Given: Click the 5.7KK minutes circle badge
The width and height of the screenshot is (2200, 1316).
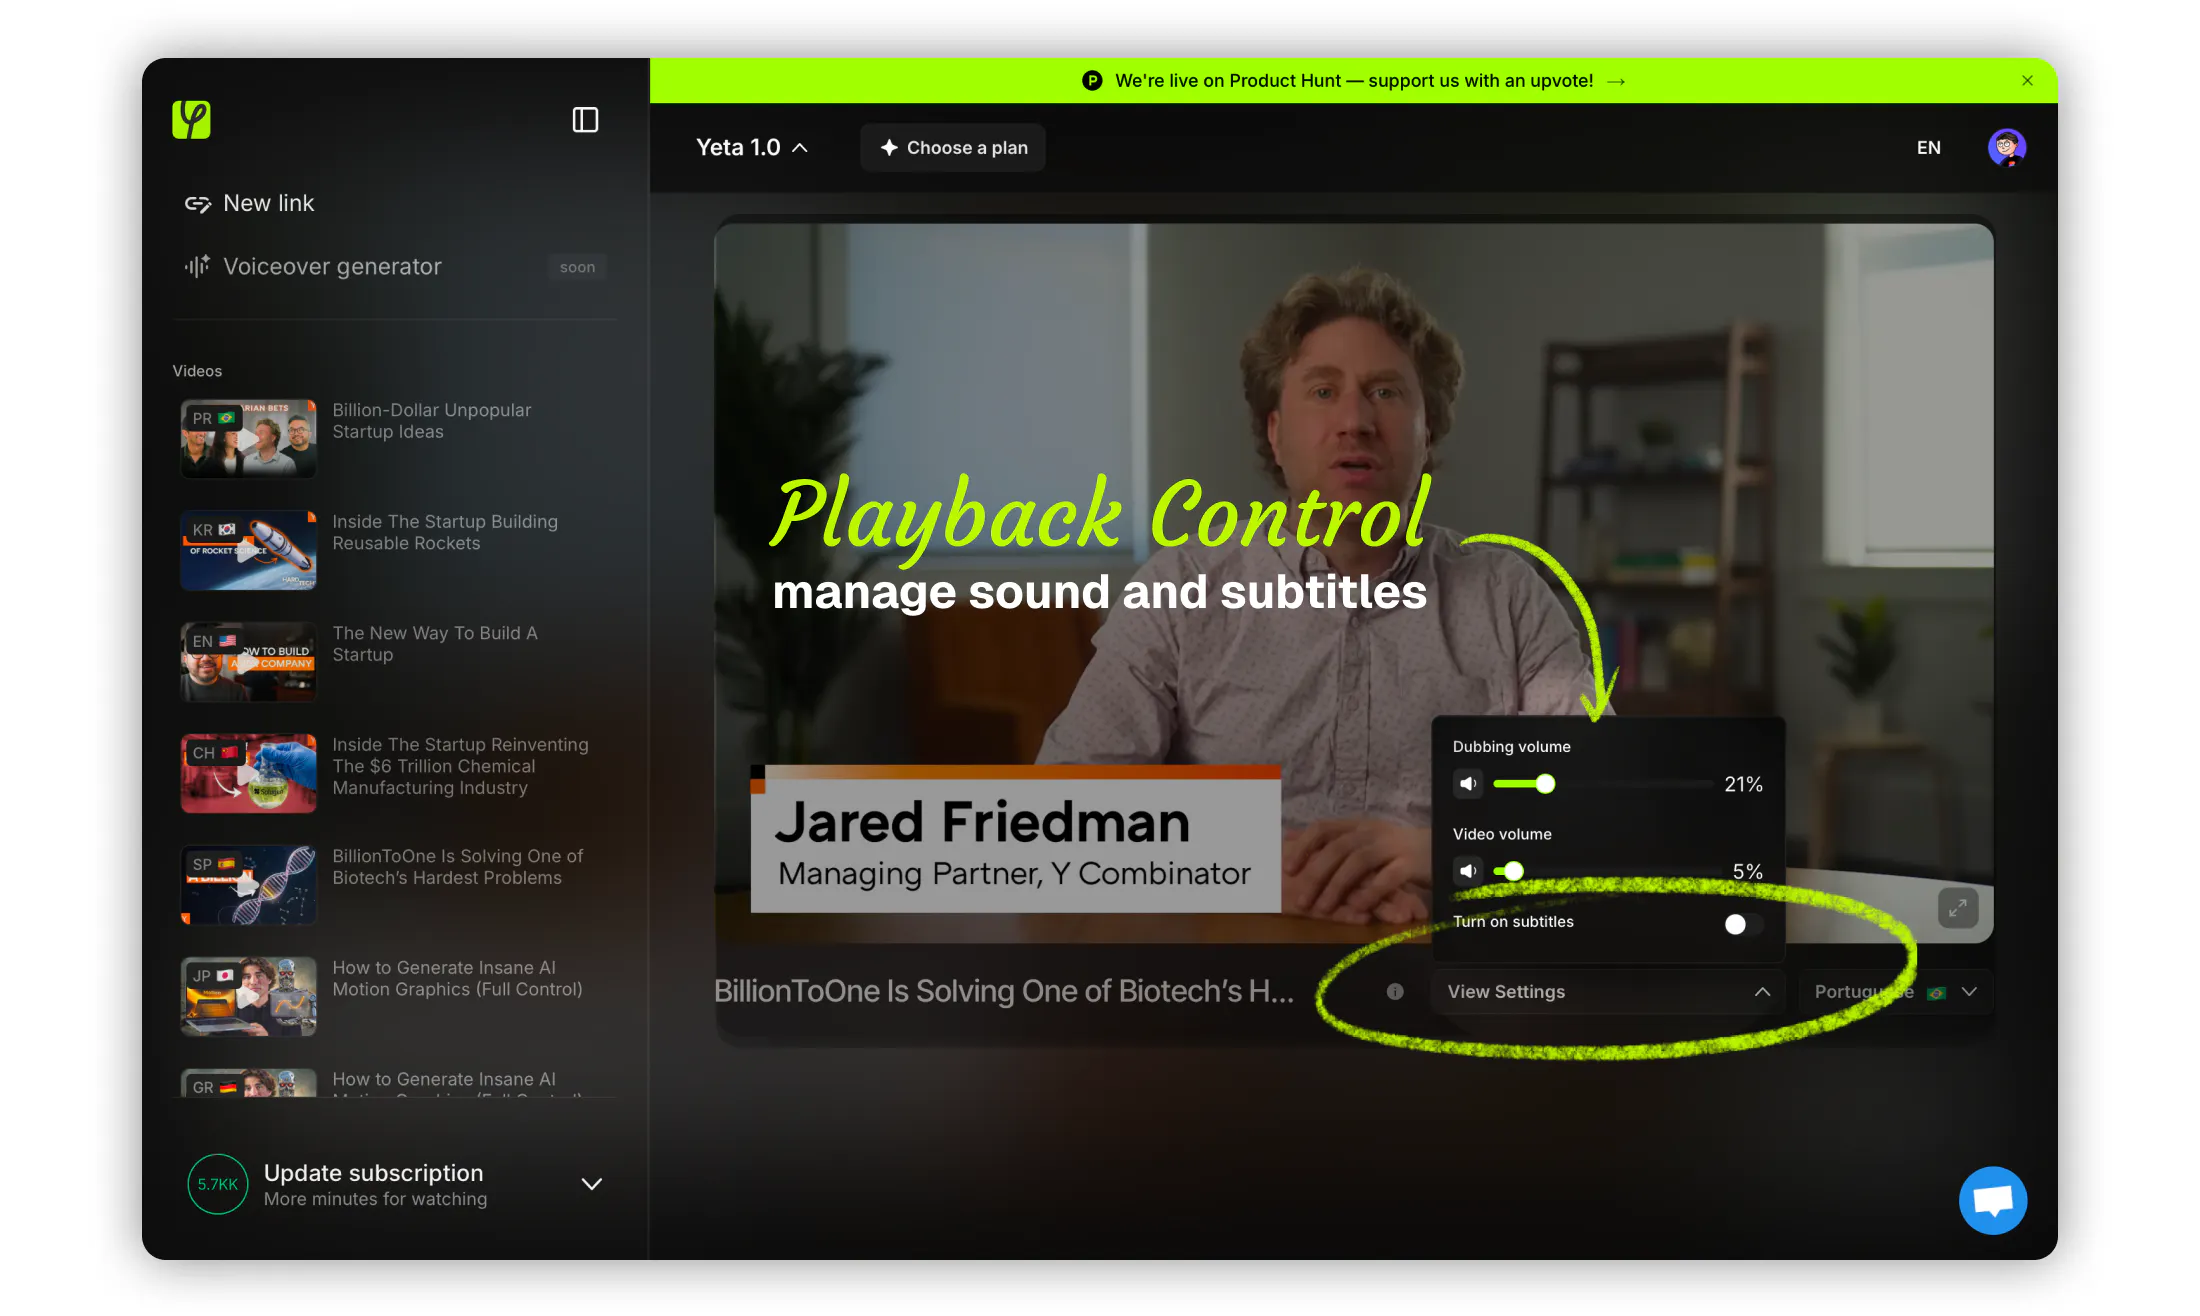Looking at the screenshot, I should tap(218, 1184).
